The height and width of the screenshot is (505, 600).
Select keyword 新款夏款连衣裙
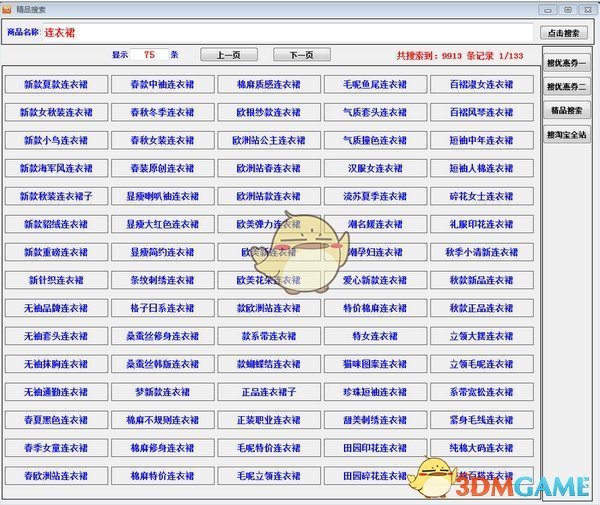(x=56, y=84)
